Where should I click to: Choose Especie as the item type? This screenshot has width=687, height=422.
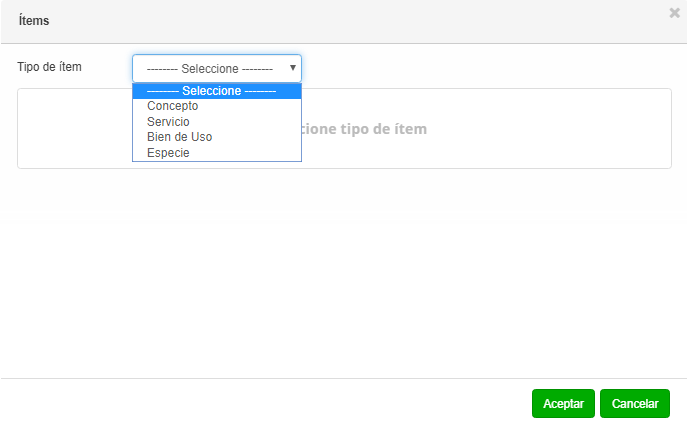pos(168,153)
